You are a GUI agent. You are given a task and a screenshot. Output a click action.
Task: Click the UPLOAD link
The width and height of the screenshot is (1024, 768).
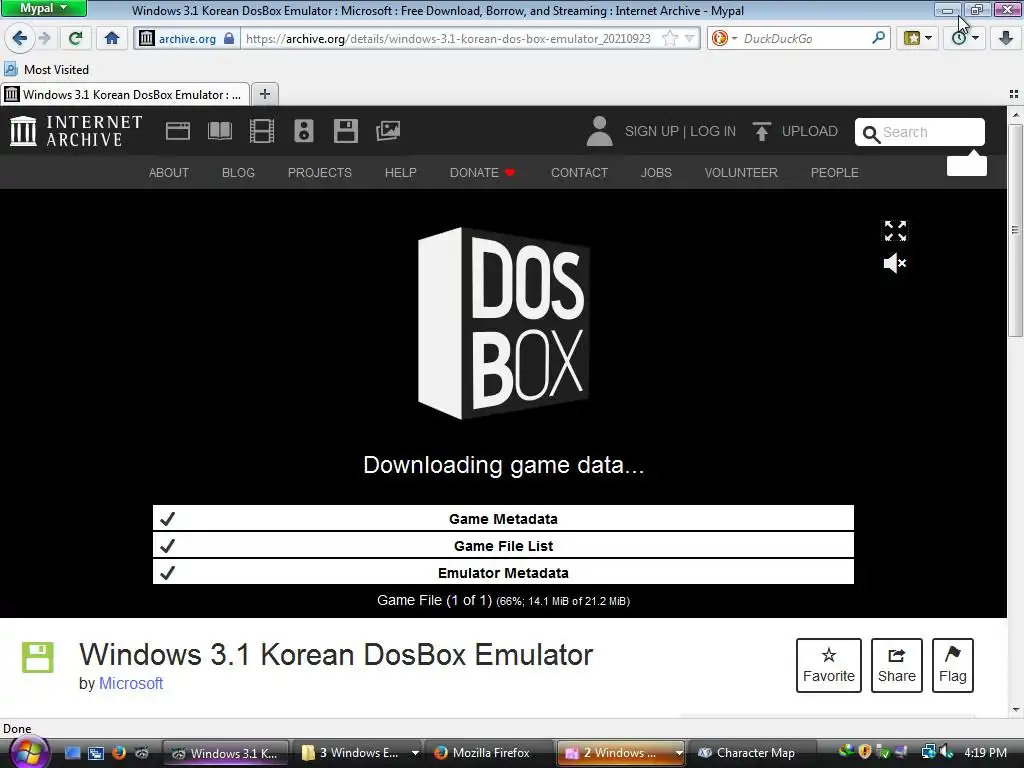point(795,131)
